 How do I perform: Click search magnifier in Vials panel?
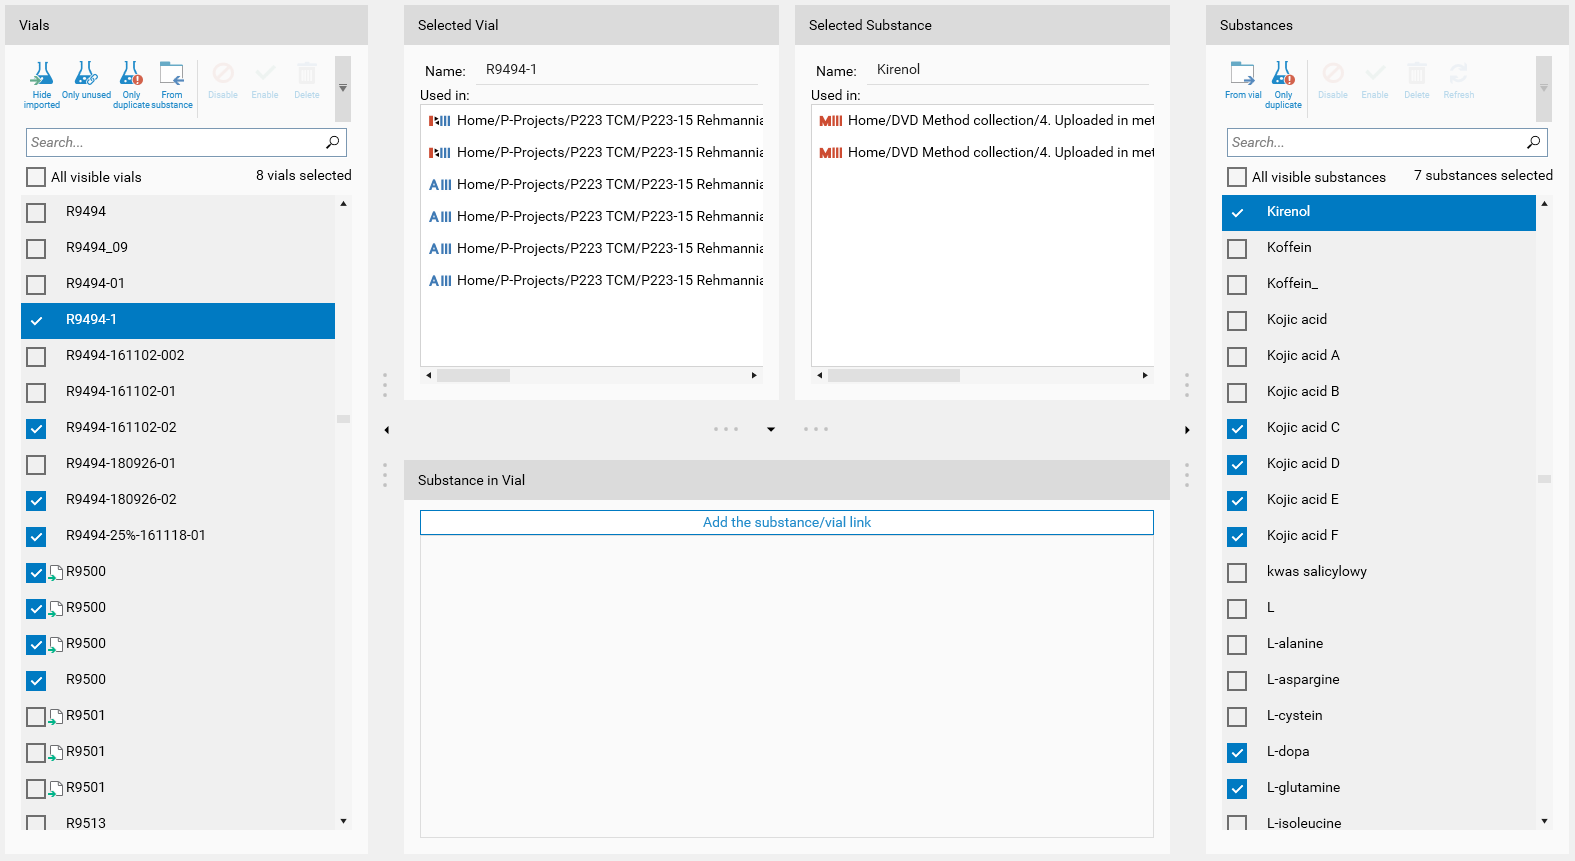click(333, 142)
